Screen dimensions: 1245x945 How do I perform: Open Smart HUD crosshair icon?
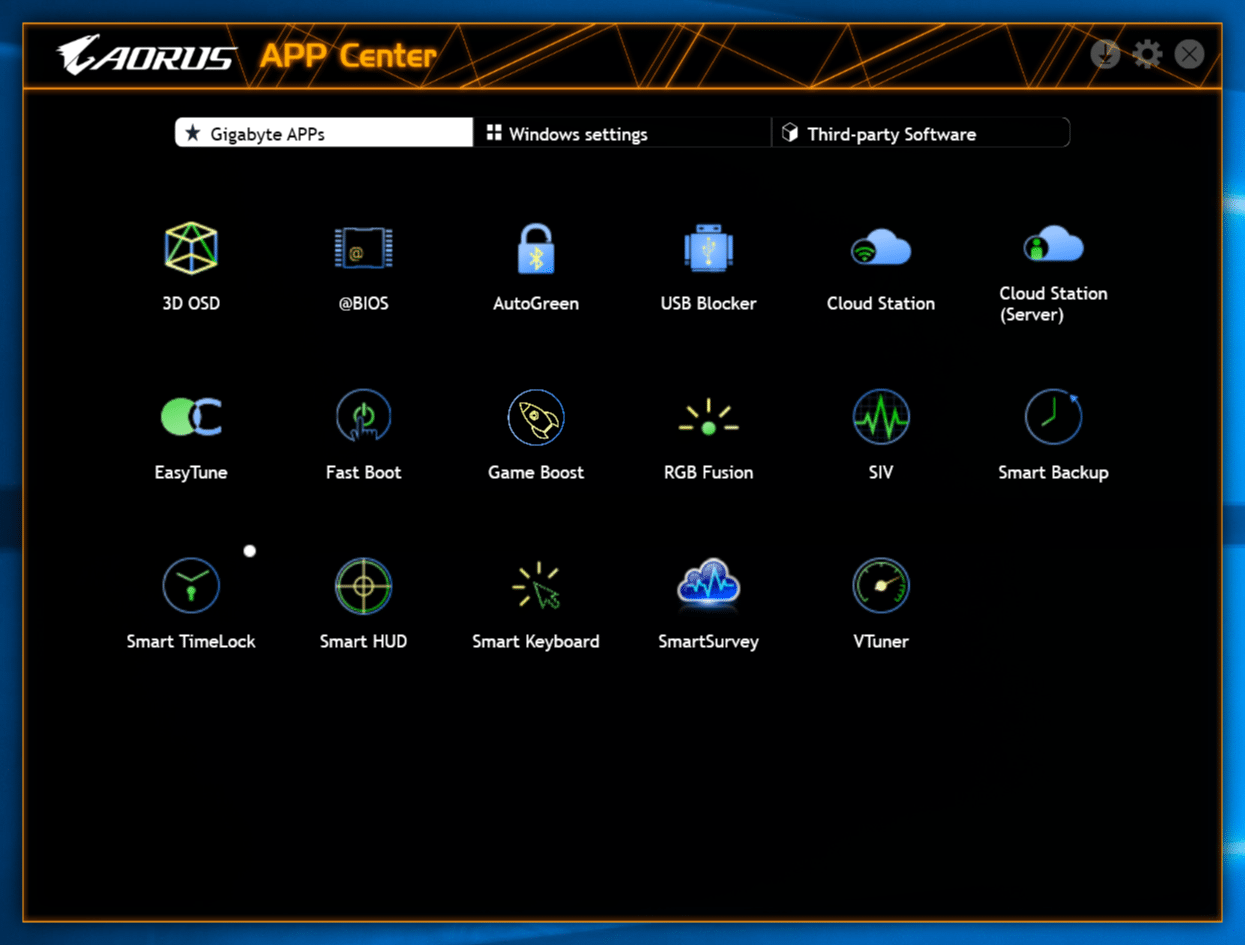[363, 586]
